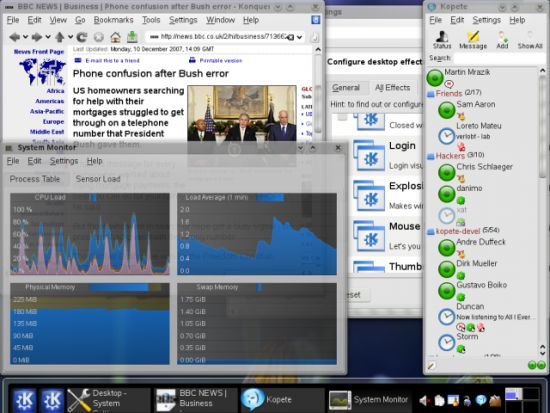
Task: Open back history dropdown arrow
Action: tap(25, 37)
